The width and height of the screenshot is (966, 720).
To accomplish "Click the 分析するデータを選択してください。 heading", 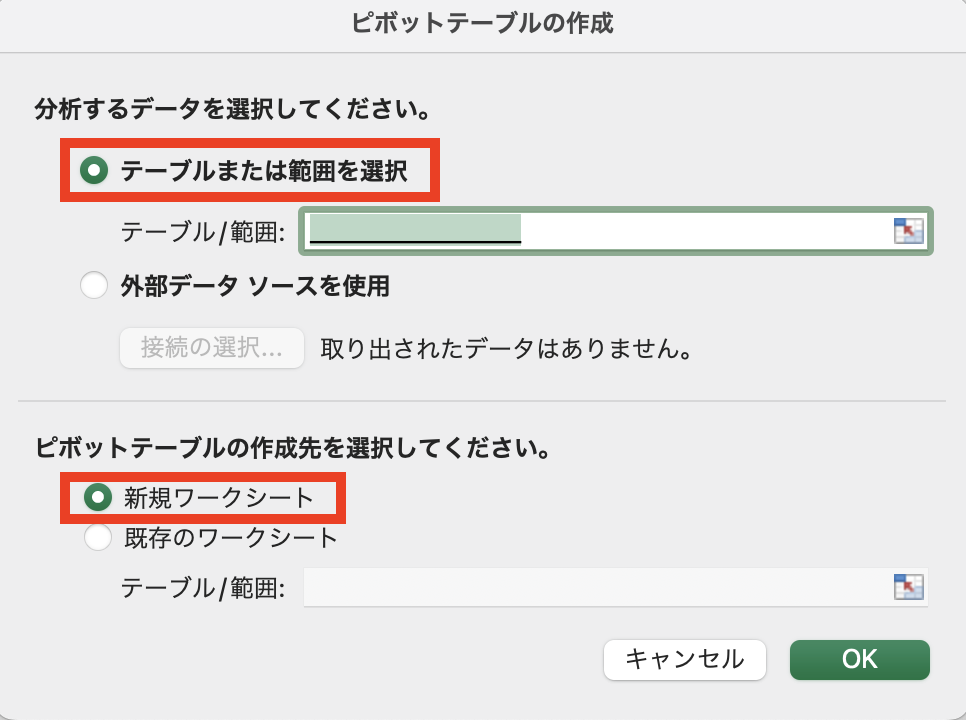I will (239, 107).
